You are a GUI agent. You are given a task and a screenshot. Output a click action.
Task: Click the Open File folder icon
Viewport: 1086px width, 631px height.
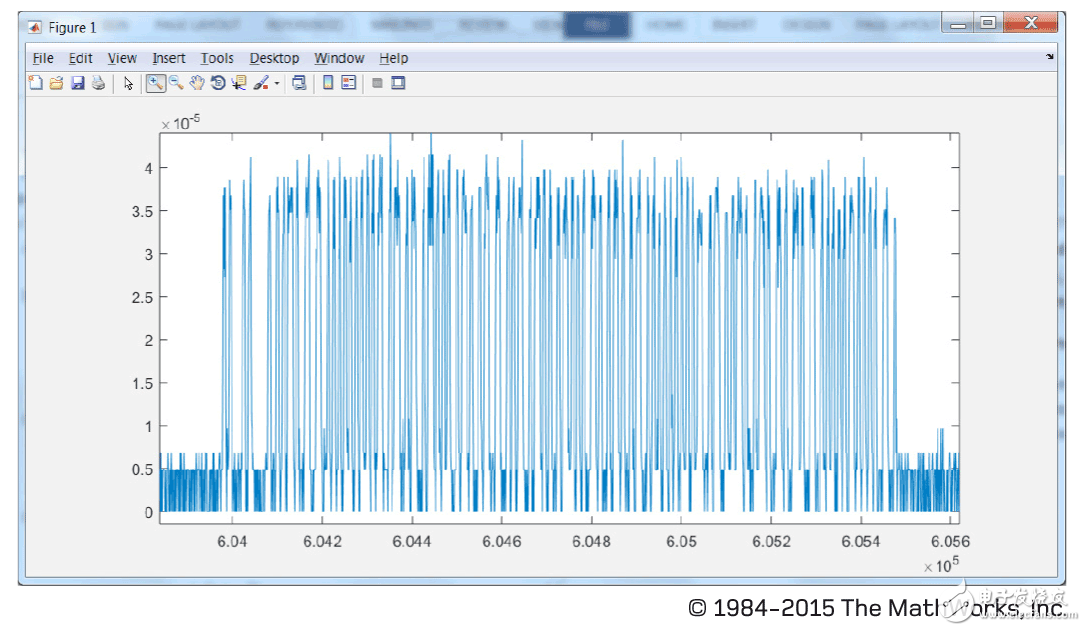(56, 84)
